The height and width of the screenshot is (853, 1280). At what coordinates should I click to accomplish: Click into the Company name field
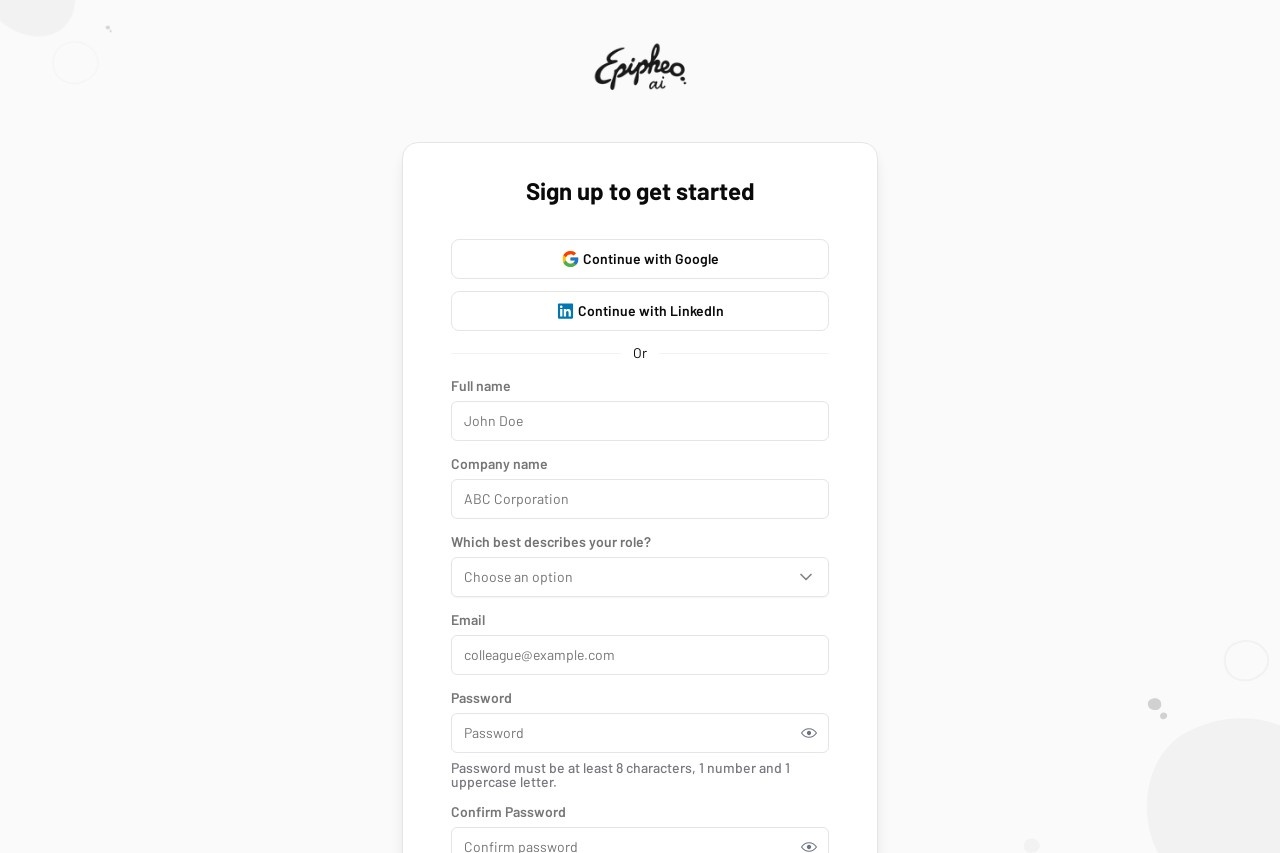coord(640,499)
